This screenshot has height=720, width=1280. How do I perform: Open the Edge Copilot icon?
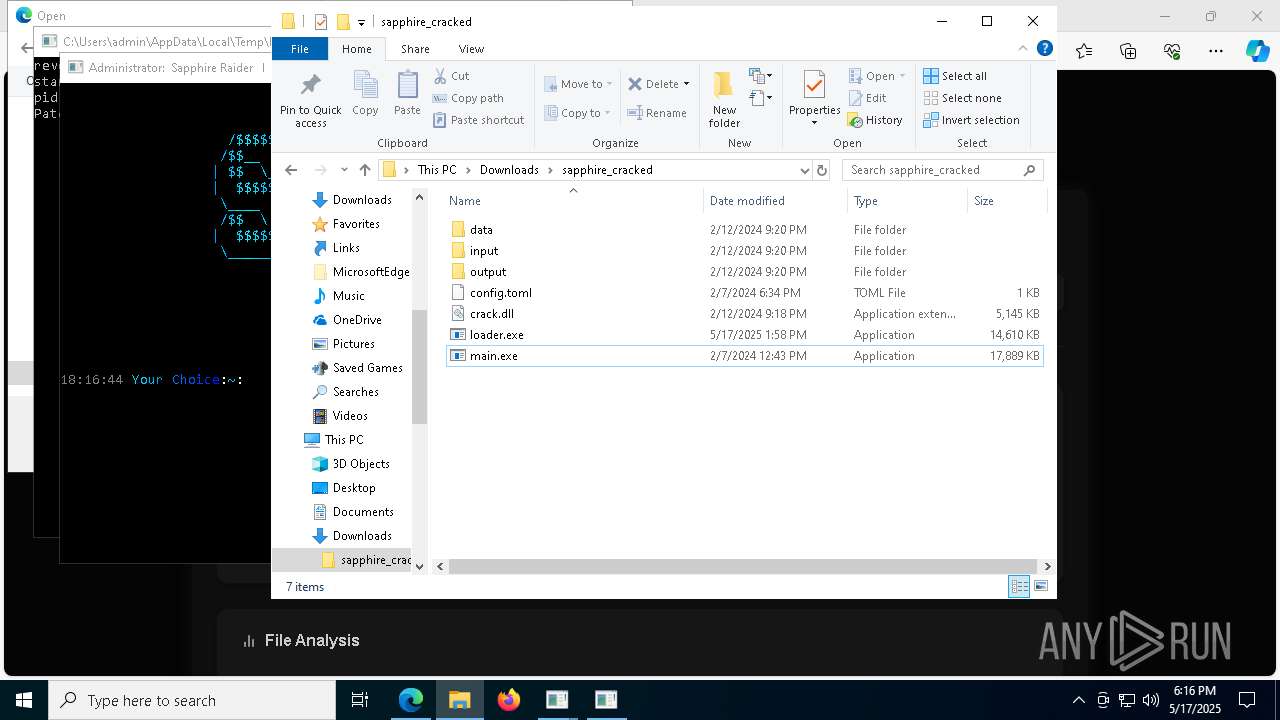pyautogui.click(x=1257, y=51)
